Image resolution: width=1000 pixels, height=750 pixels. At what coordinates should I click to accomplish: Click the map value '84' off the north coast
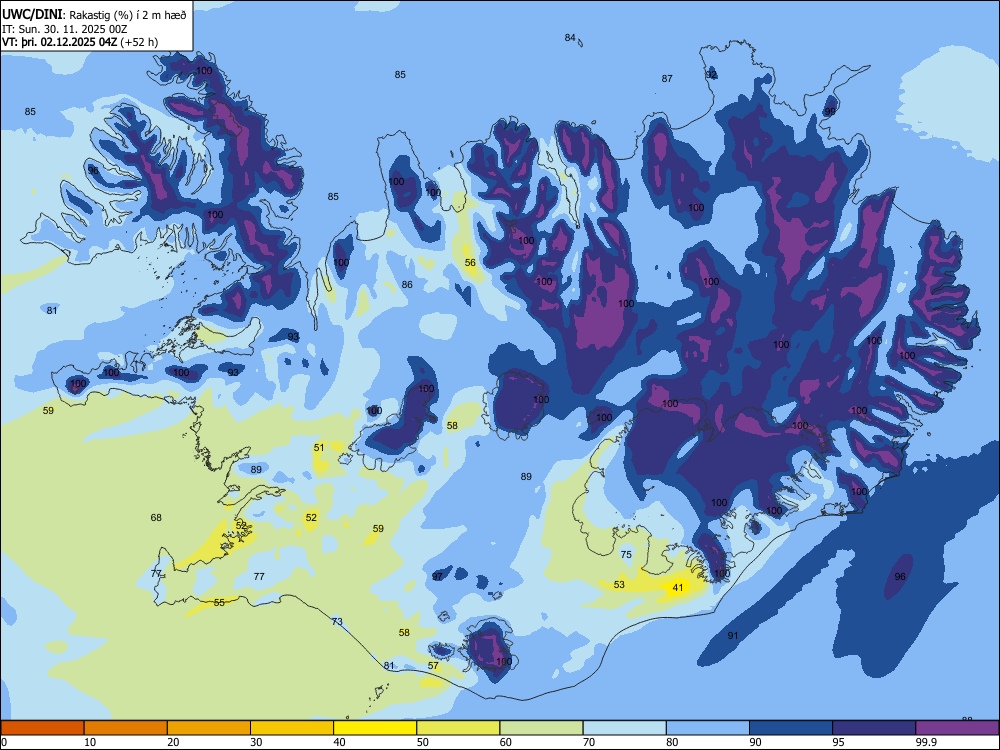pos(570,38)
